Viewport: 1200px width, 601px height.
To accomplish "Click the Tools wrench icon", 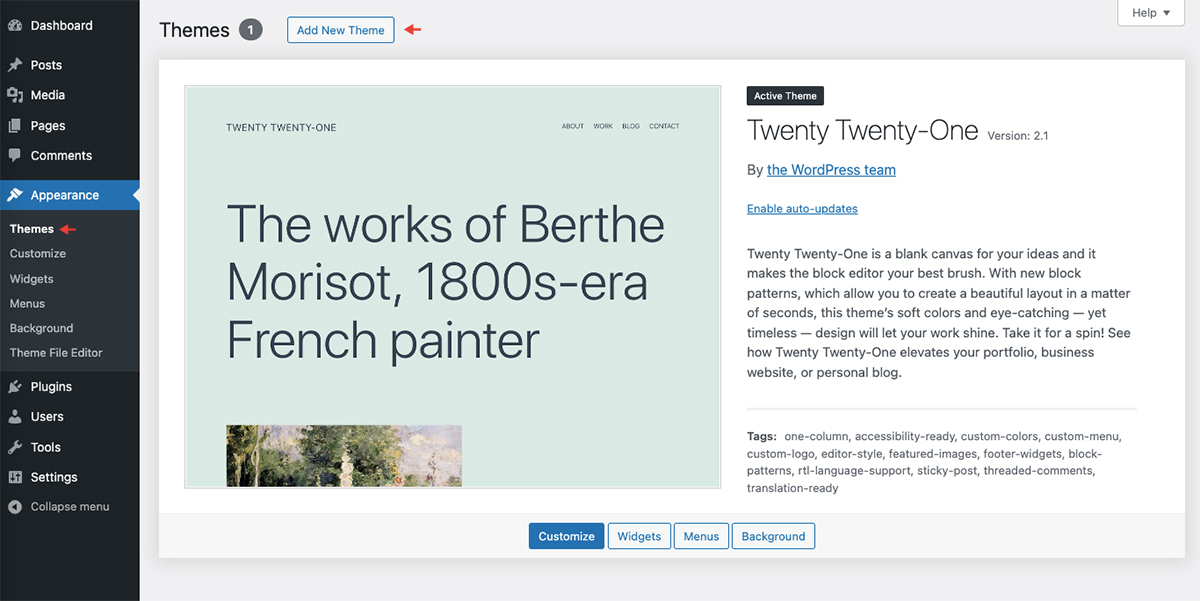I will coord(15,447).
